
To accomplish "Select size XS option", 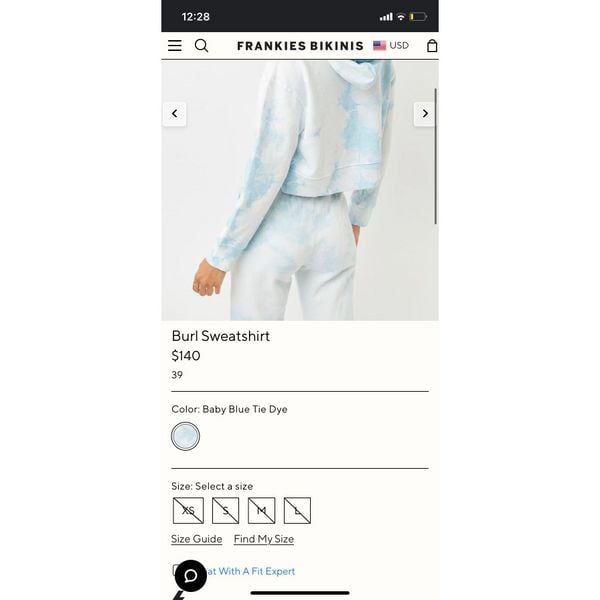I will coord(188,510).
